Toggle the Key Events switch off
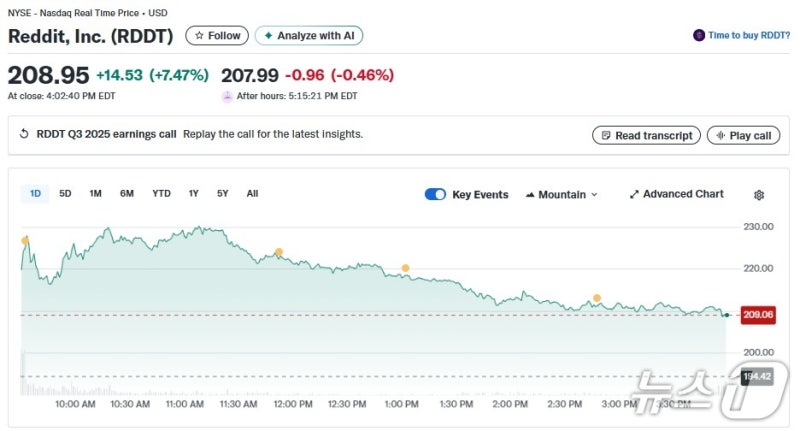The height and width of the screenshot is (431, 800). [435, 194]
